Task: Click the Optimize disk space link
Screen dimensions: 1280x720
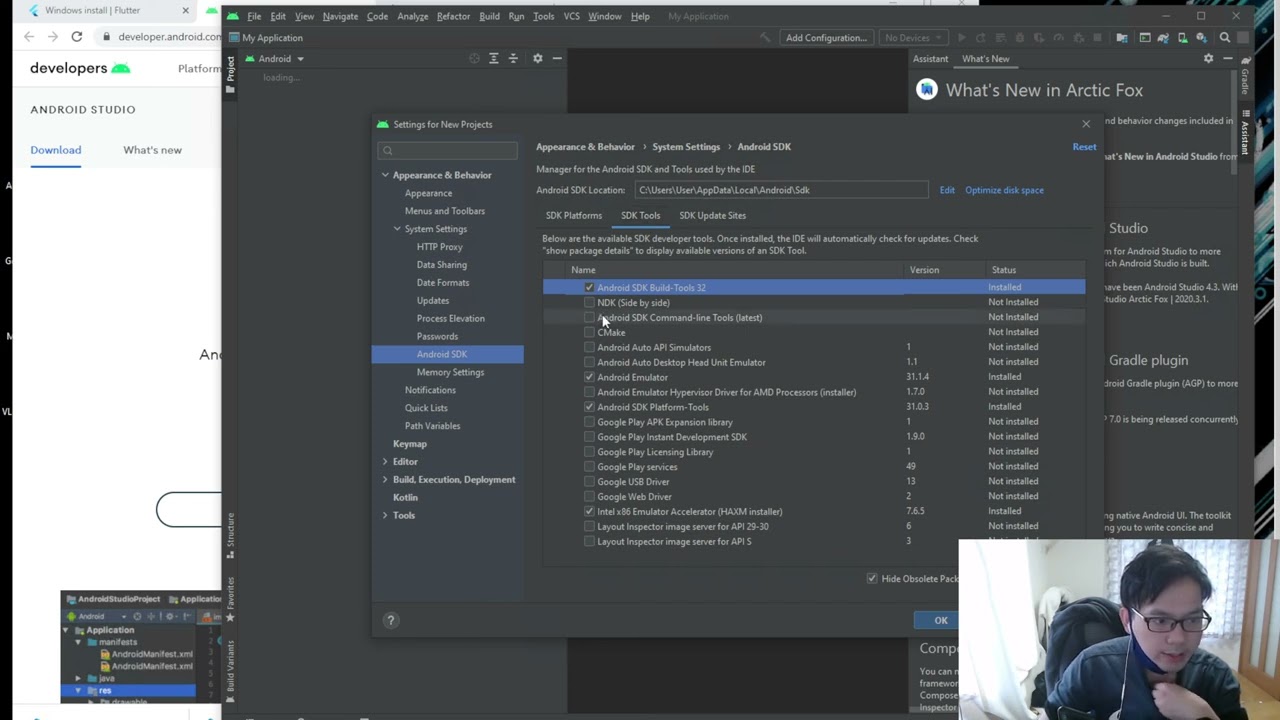Action: pos(1004,190)
